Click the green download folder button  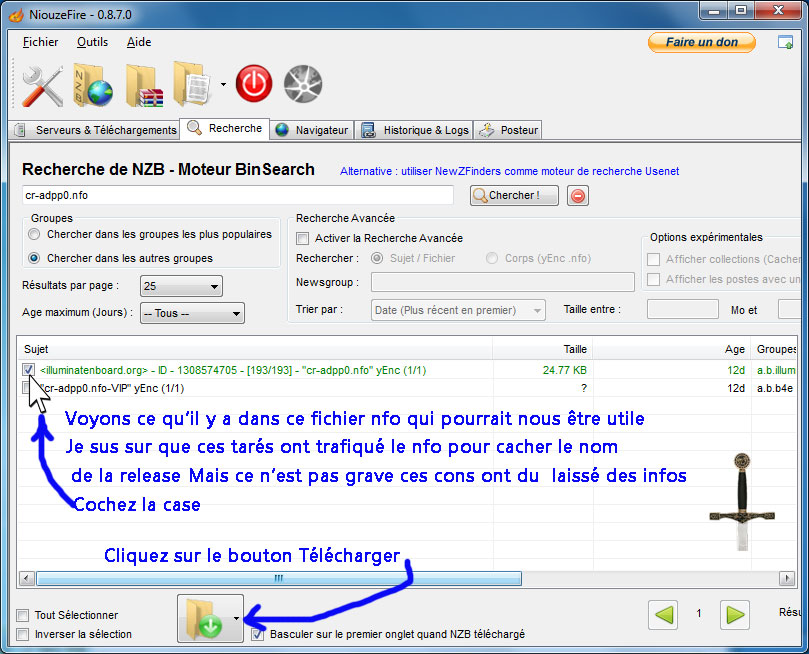[x=205, y=618]
